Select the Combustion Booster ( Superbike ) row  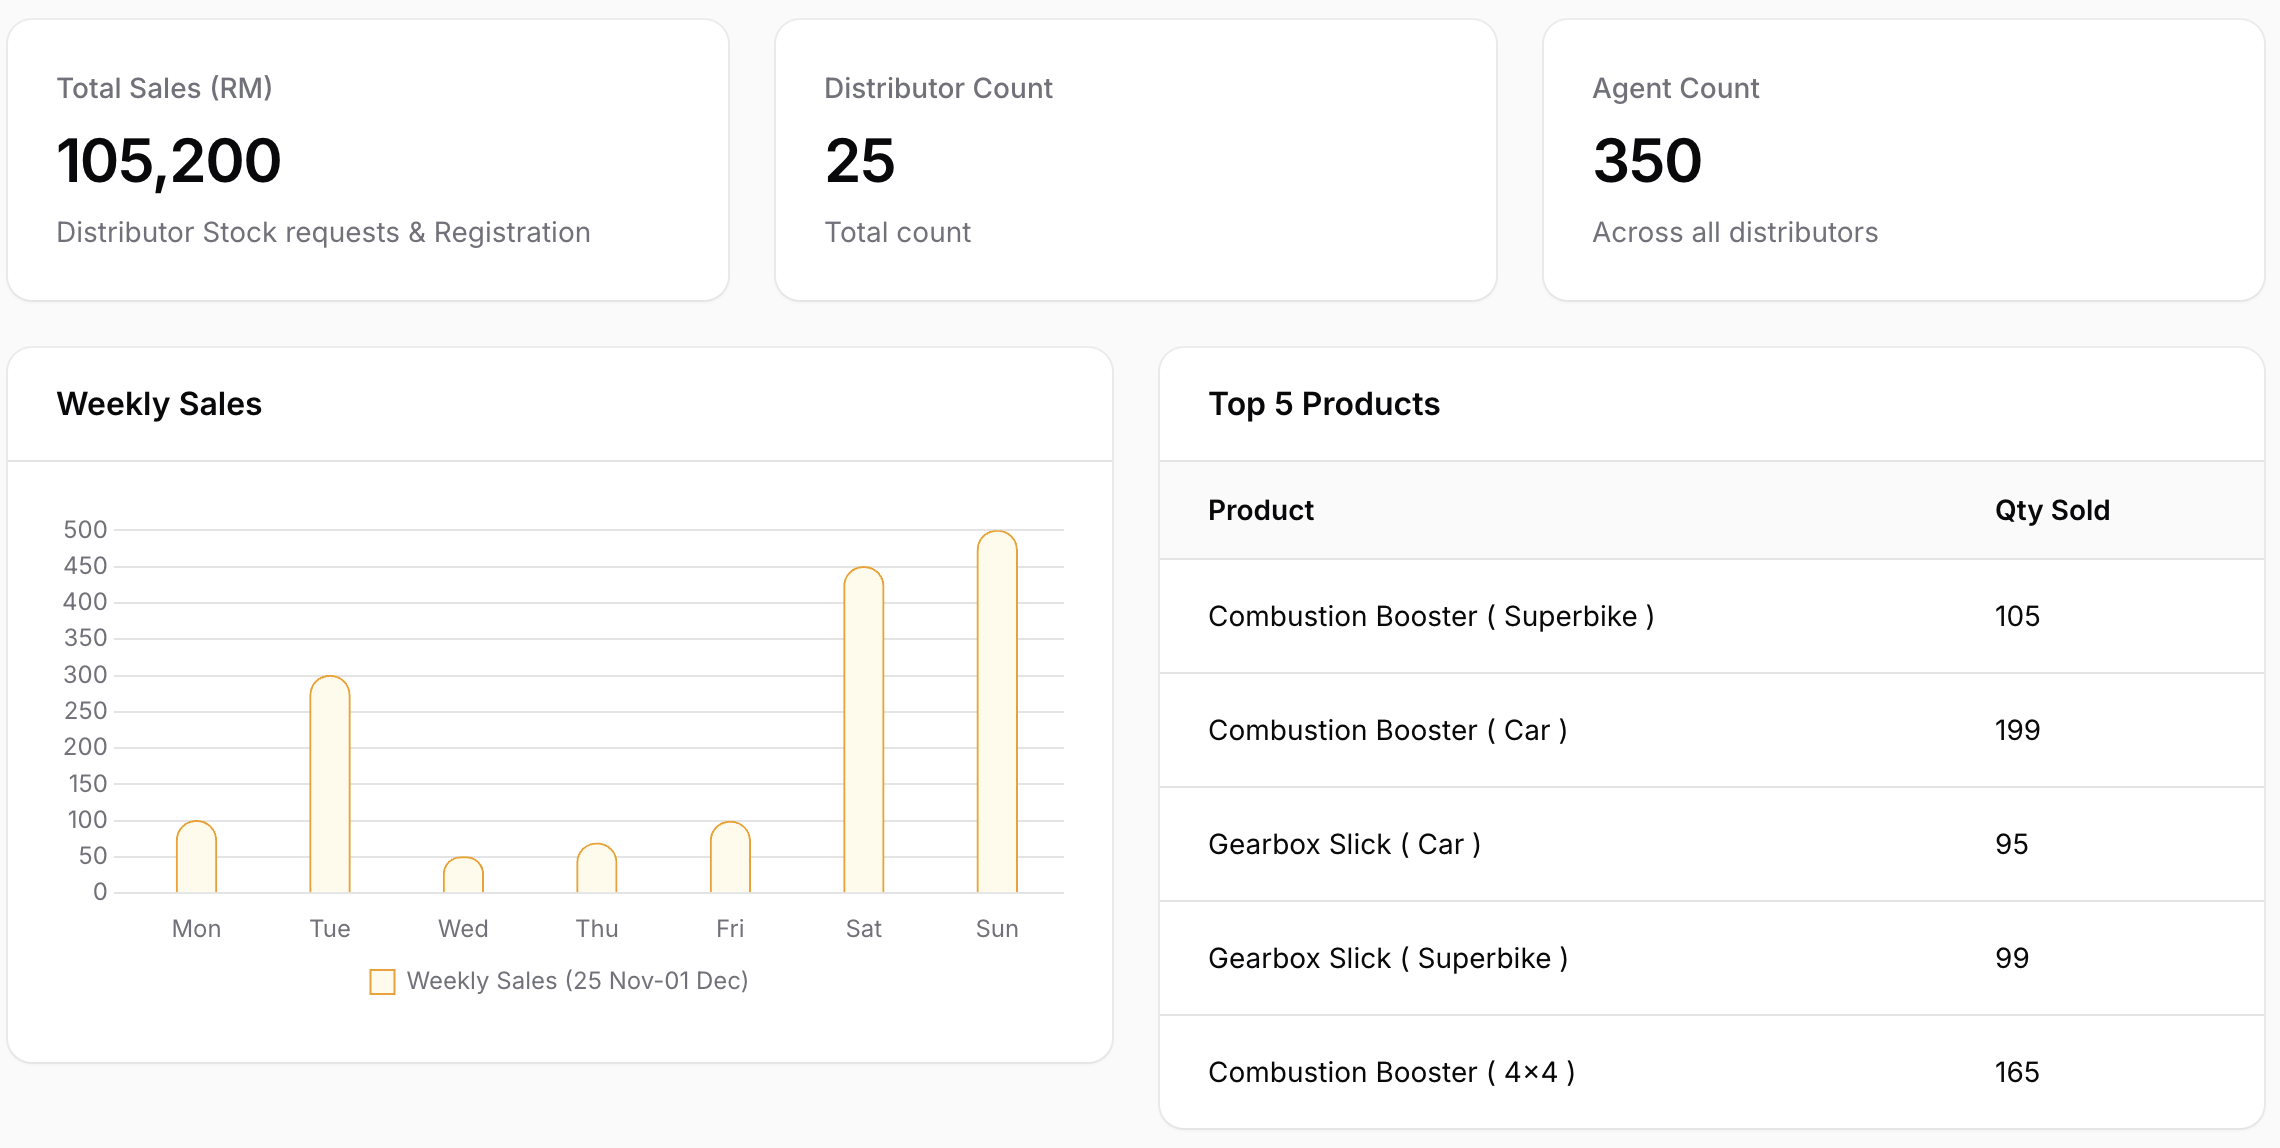point(1430,616)
